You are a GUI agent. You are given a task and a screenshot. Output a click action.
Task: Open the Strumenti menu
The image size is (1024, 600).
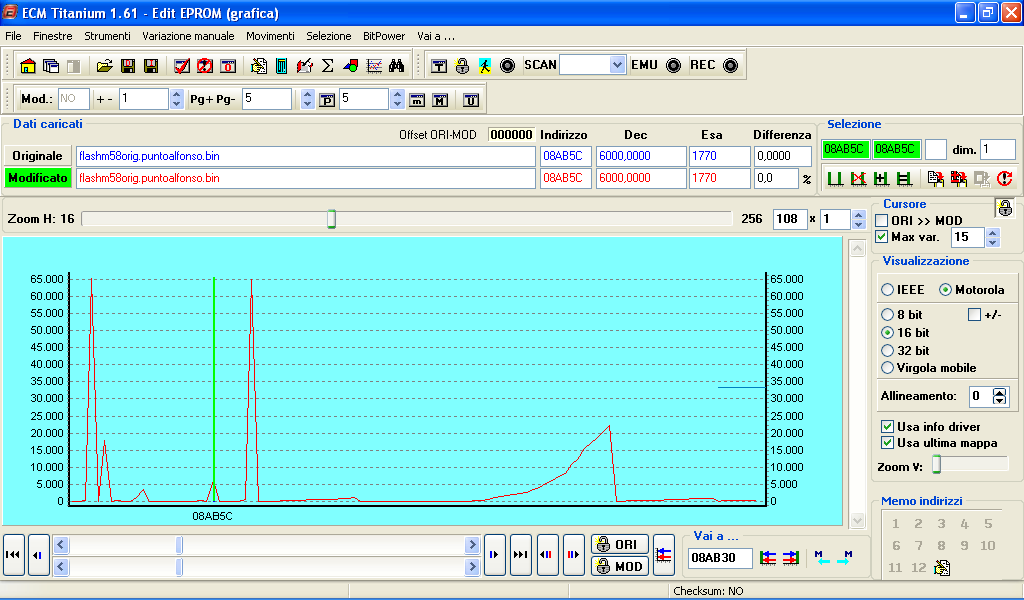(x=107, y=36)
